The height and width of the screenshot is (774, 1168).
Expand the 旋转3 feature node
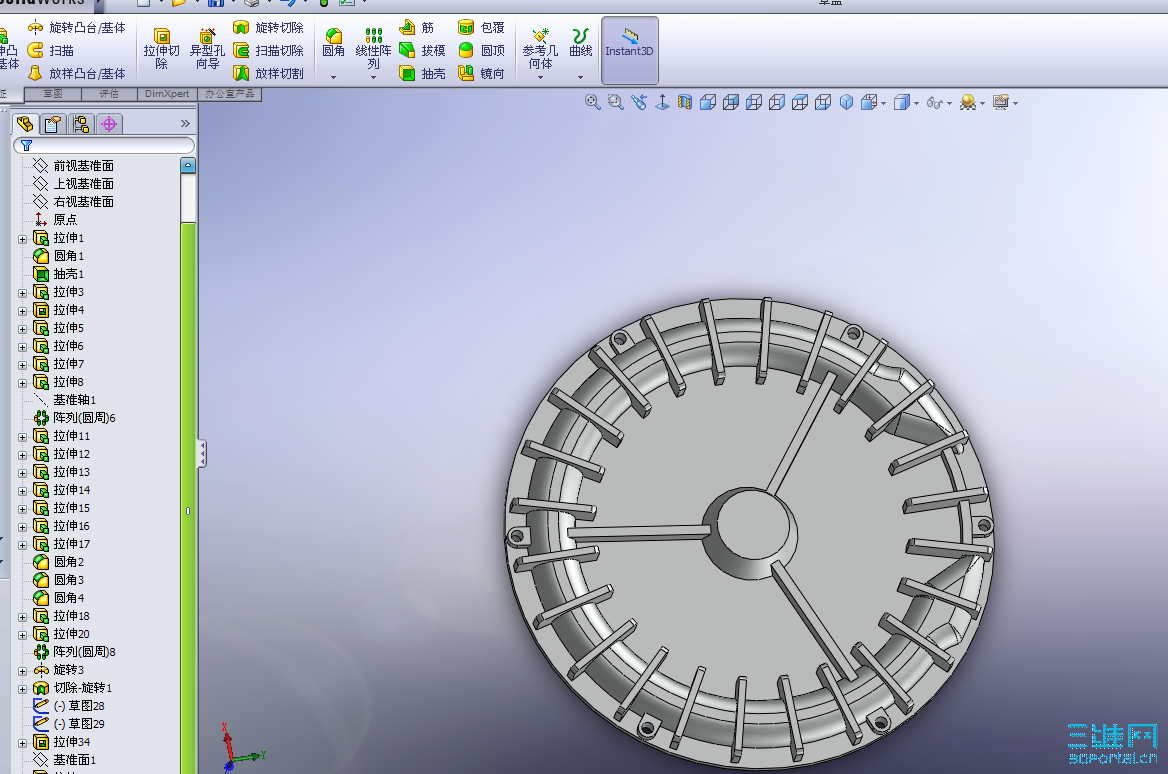coord(22,671)
